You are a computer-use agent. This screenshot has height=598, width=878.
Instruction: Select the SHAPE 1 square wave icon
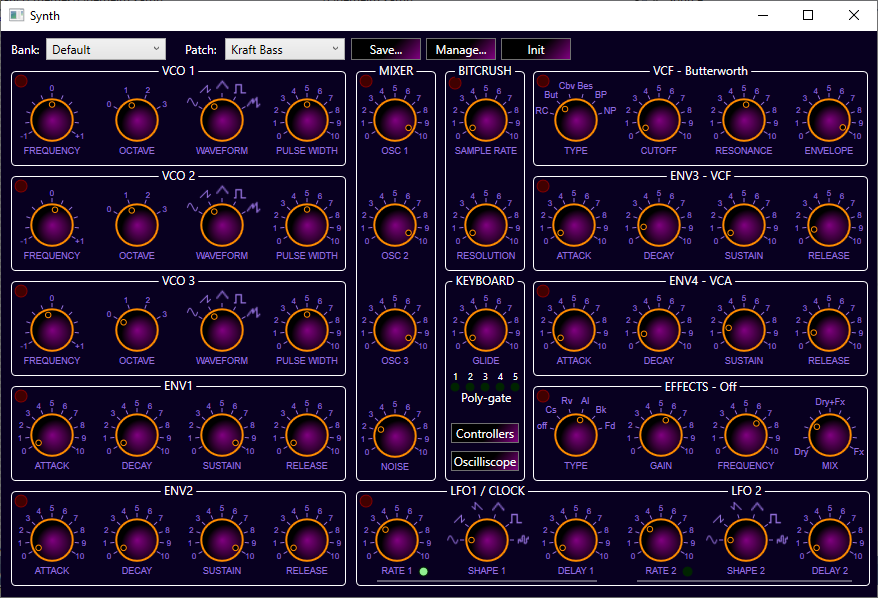click(x=516, y=518)
